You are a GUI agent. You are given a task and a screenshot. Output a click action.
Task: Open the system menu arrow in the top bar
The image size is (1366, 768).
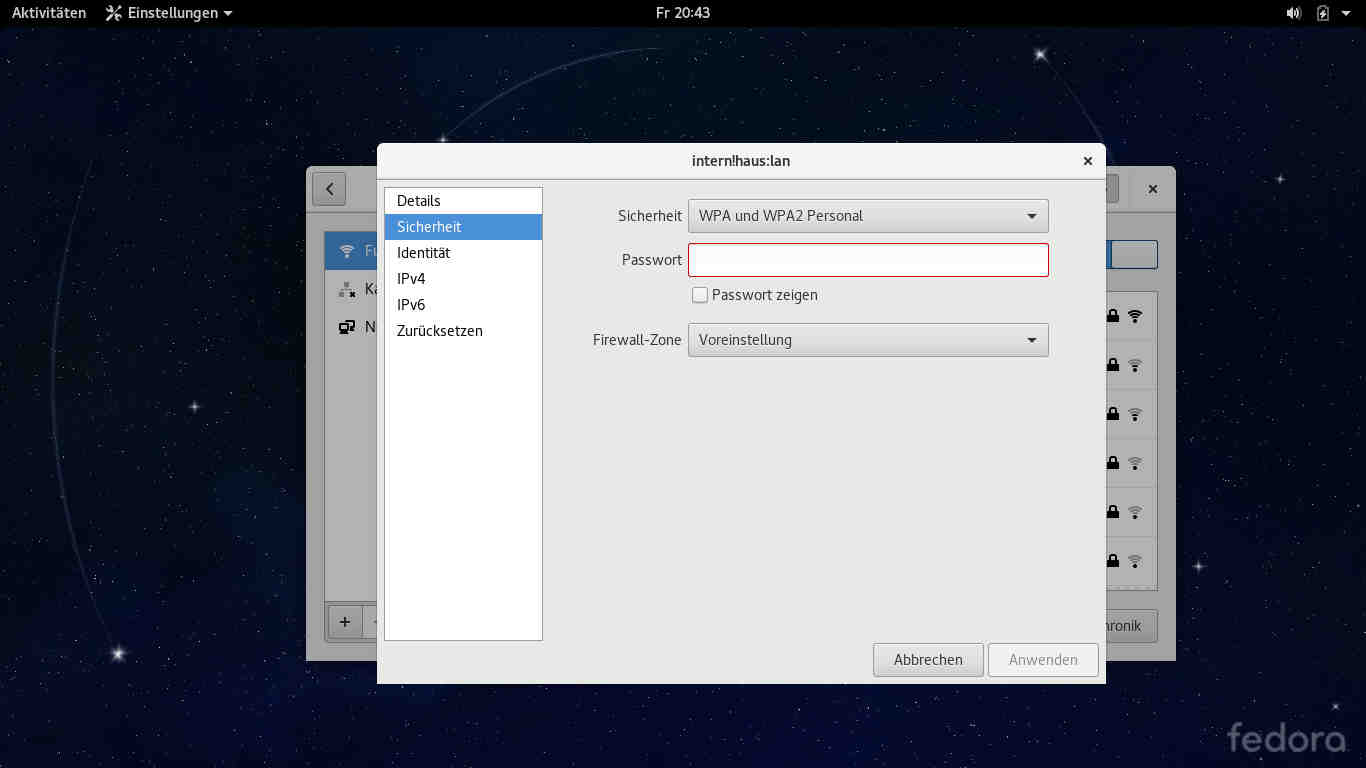click(1345, 13)
